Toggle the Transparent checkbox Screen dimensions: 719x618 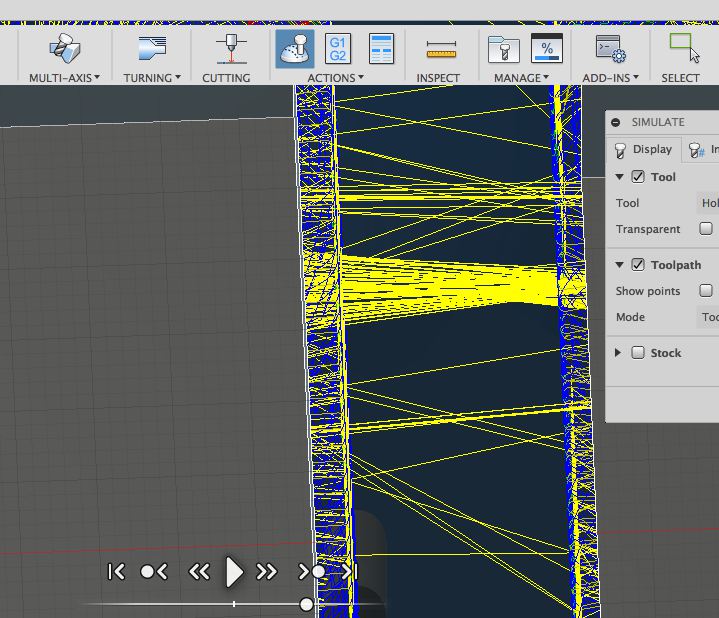coord(706,229)
